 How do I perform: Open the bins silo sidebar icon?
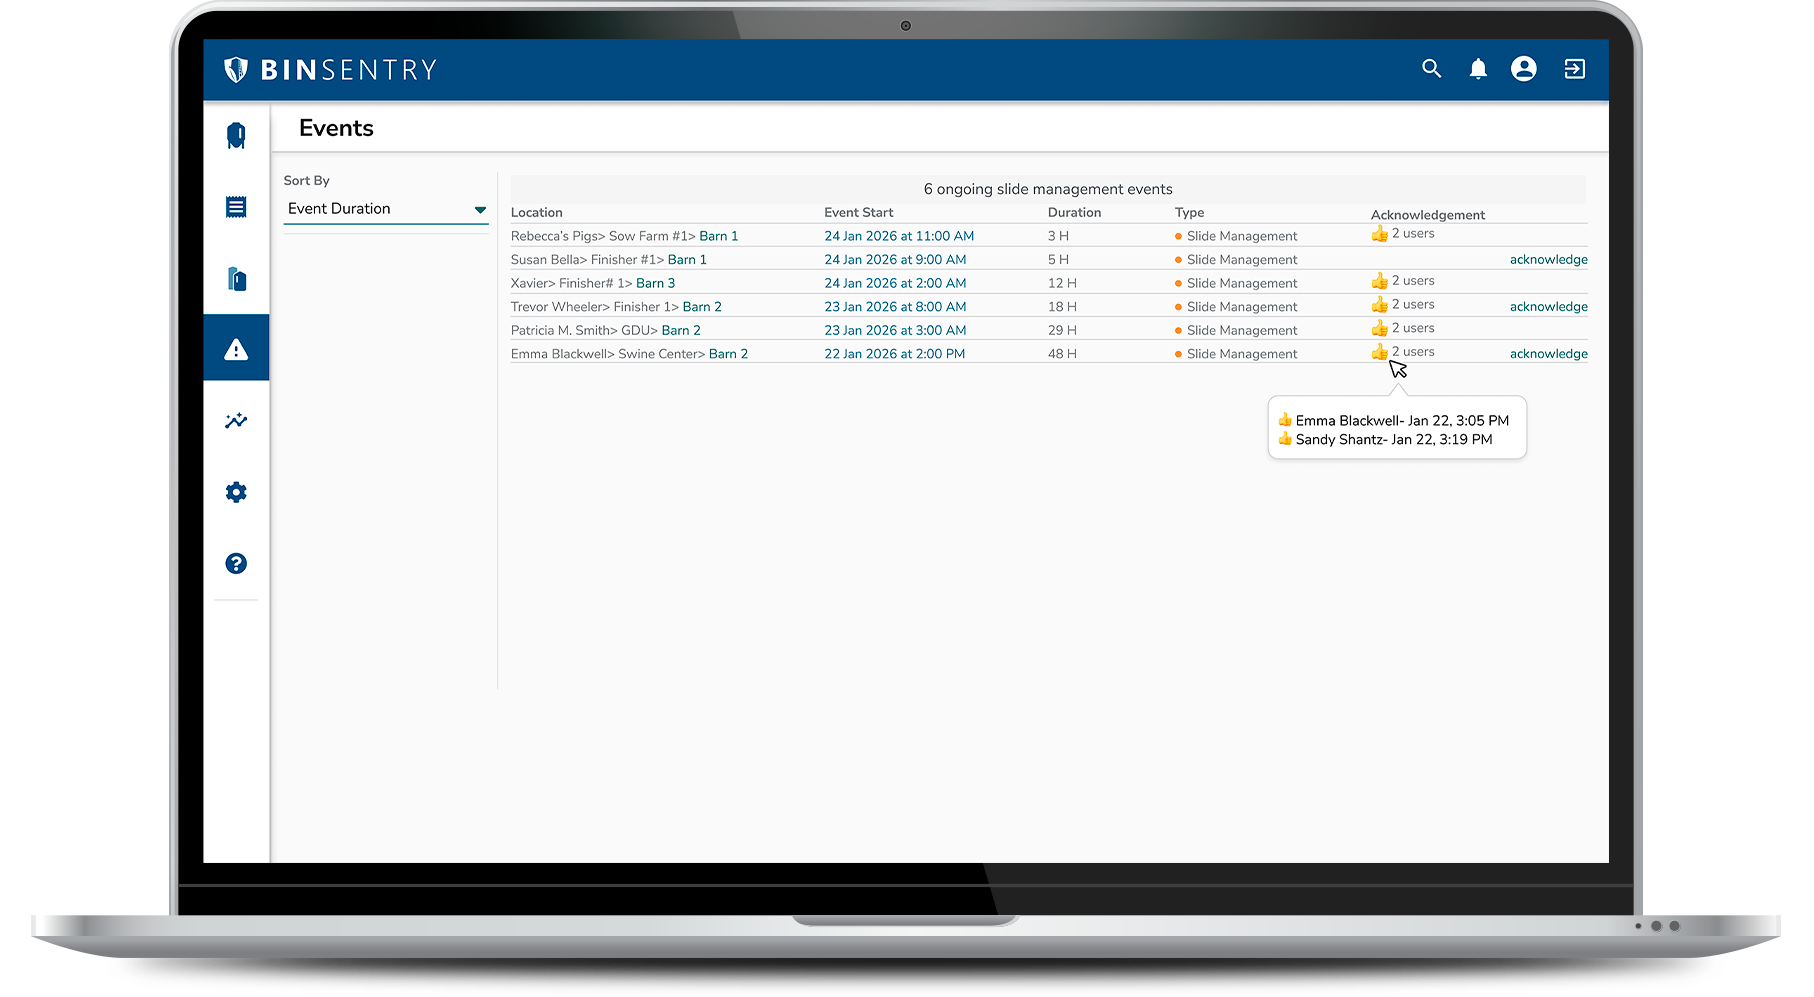[236, 136]
